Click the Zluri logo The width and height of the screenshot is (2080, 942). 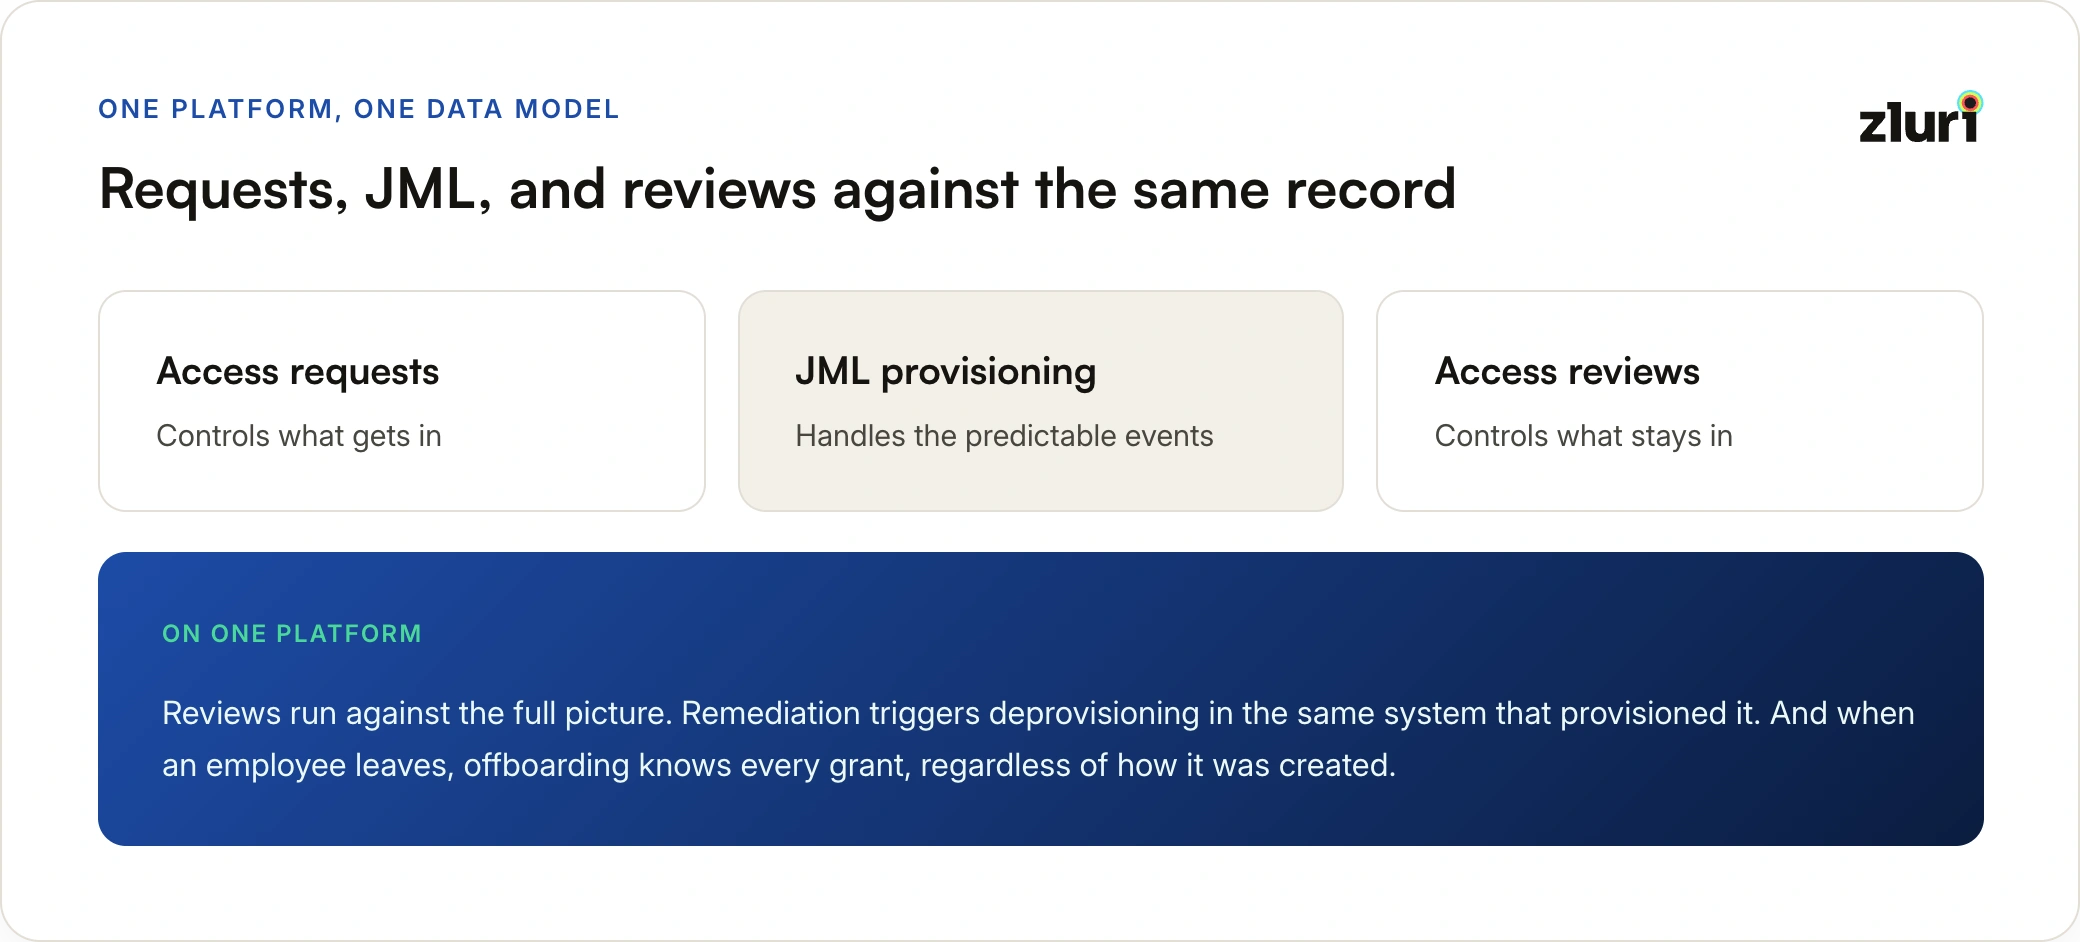[x=1920, y=118]
